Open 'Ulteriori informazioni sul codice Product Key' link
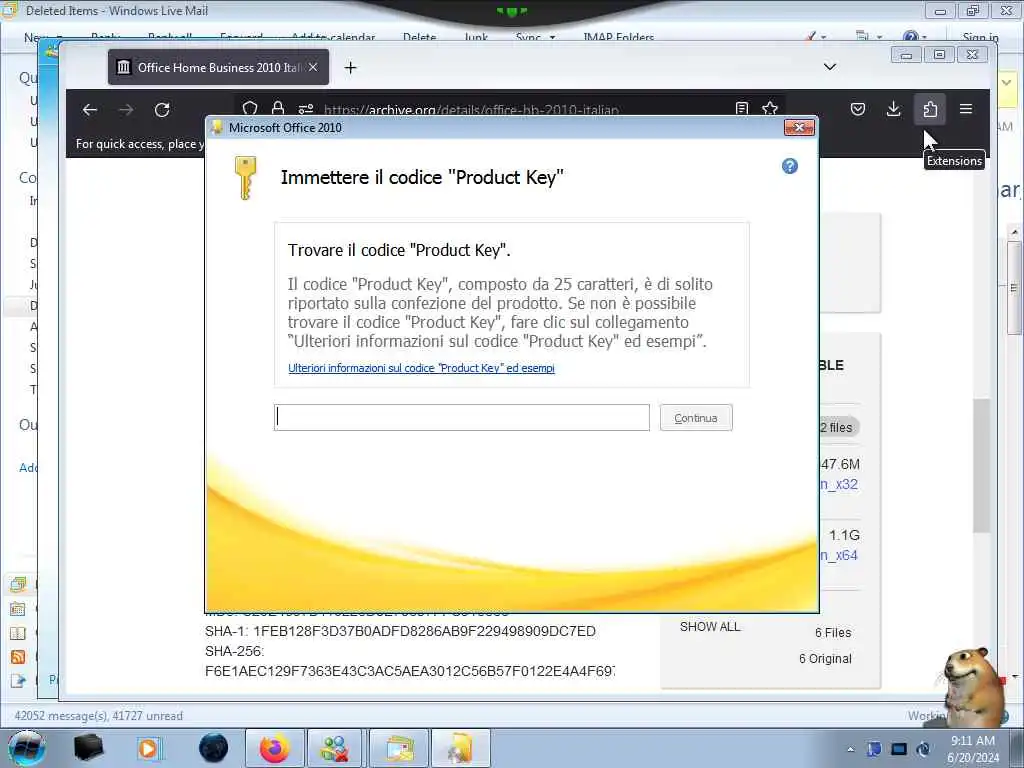 421,368
